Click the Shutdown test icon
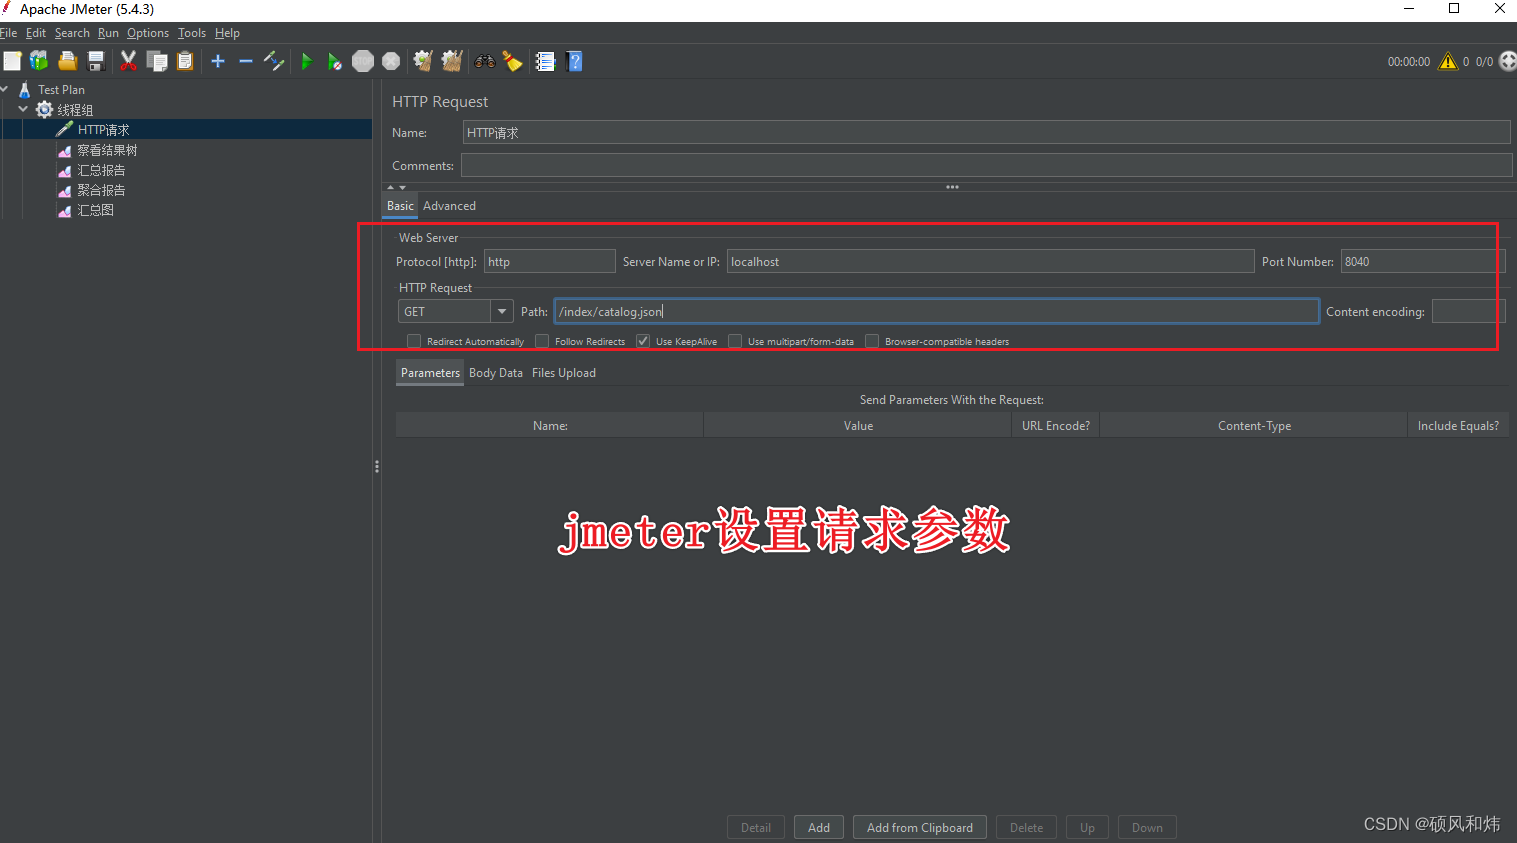This screenshot has height=843, width=1517. pos(391,62)
